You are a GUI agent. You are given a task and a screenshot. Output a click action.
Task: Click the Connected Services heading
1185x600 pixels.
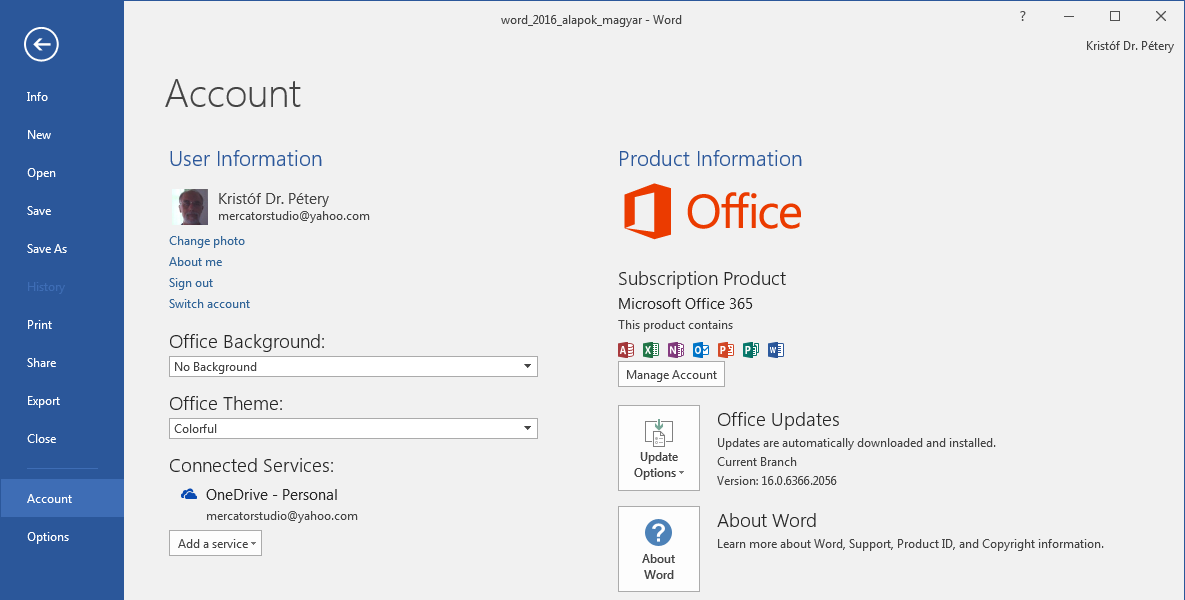click(252, 465)
